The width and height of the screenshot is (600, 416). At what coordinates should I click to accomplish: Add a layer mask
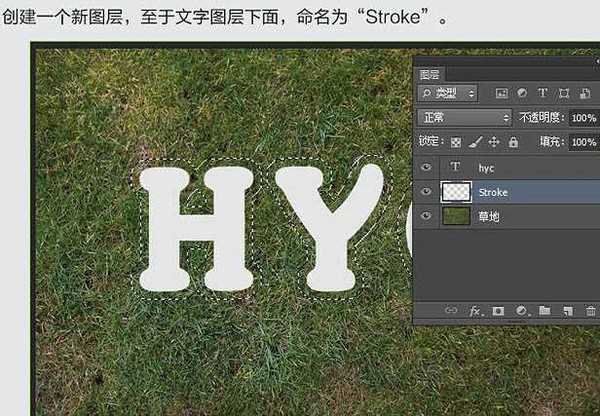[x=498, y=311]
